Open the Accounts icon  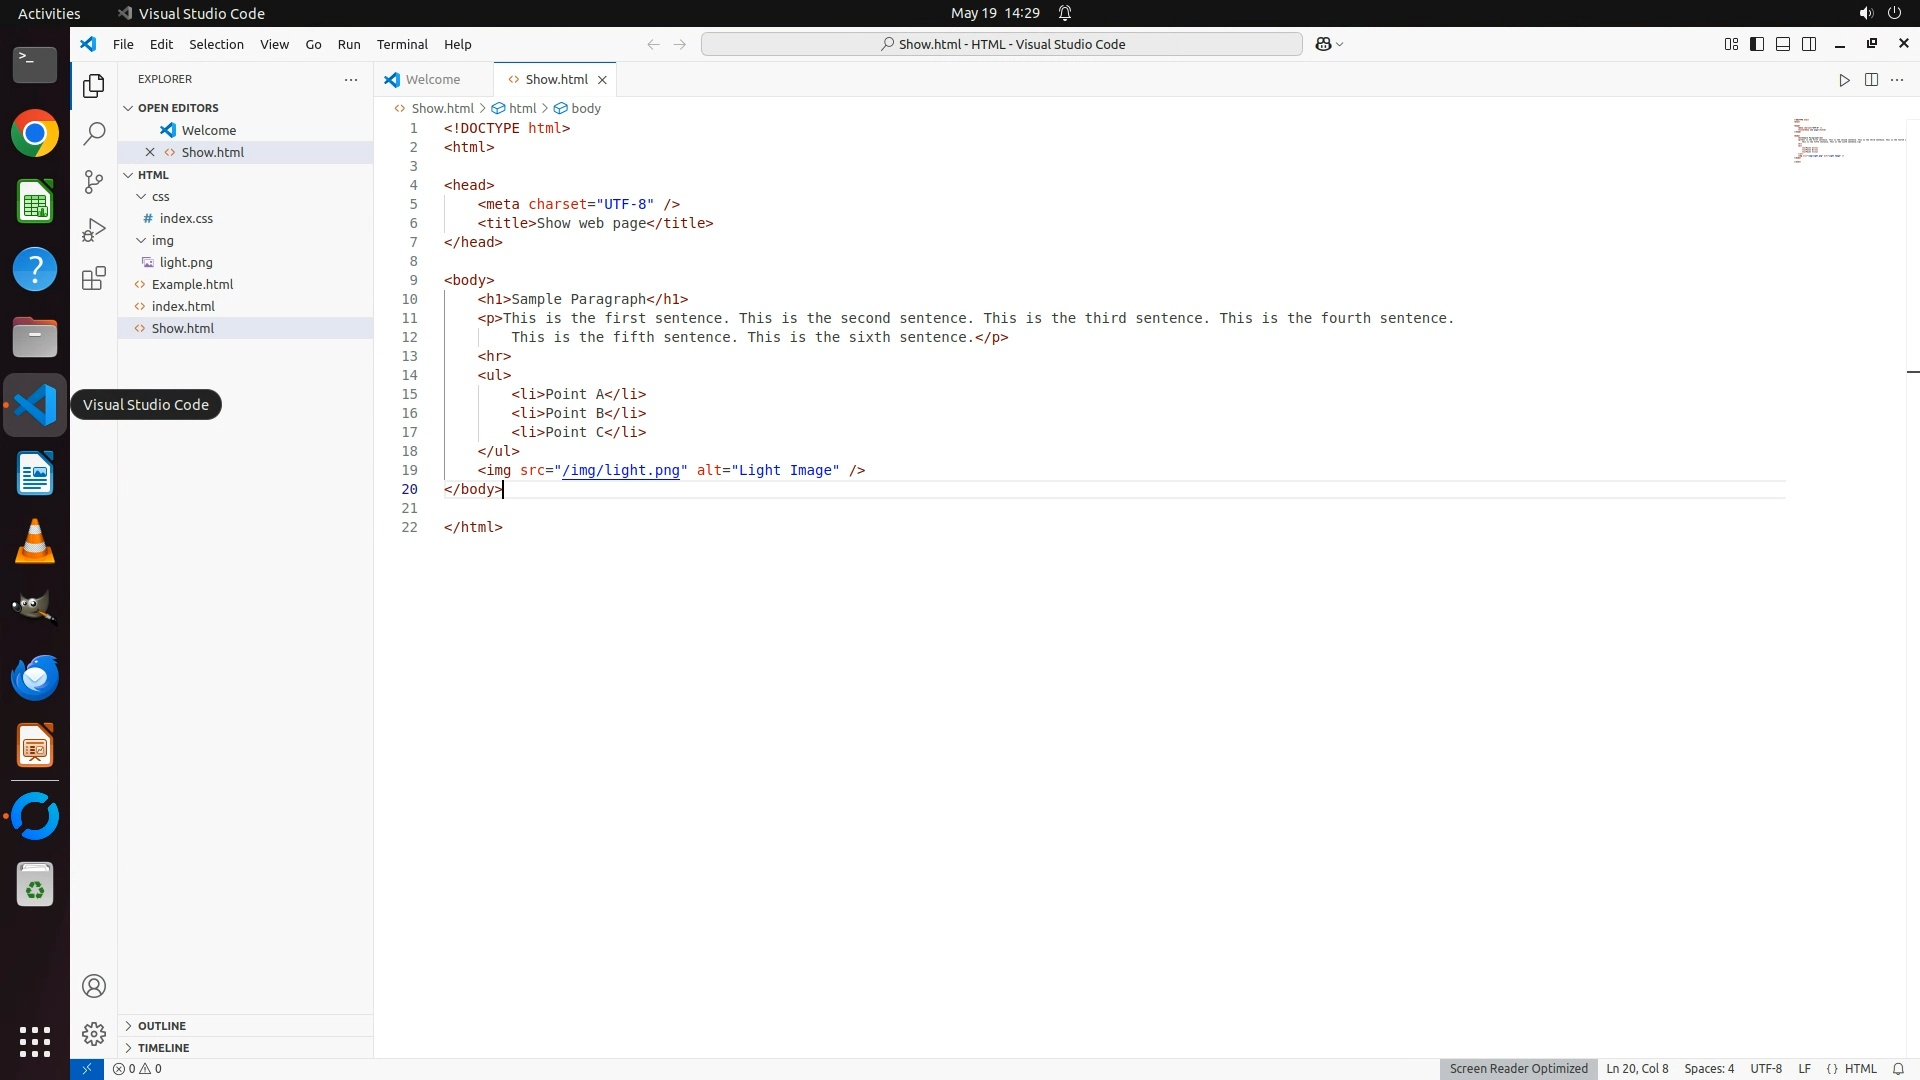(x=94, y=986)
